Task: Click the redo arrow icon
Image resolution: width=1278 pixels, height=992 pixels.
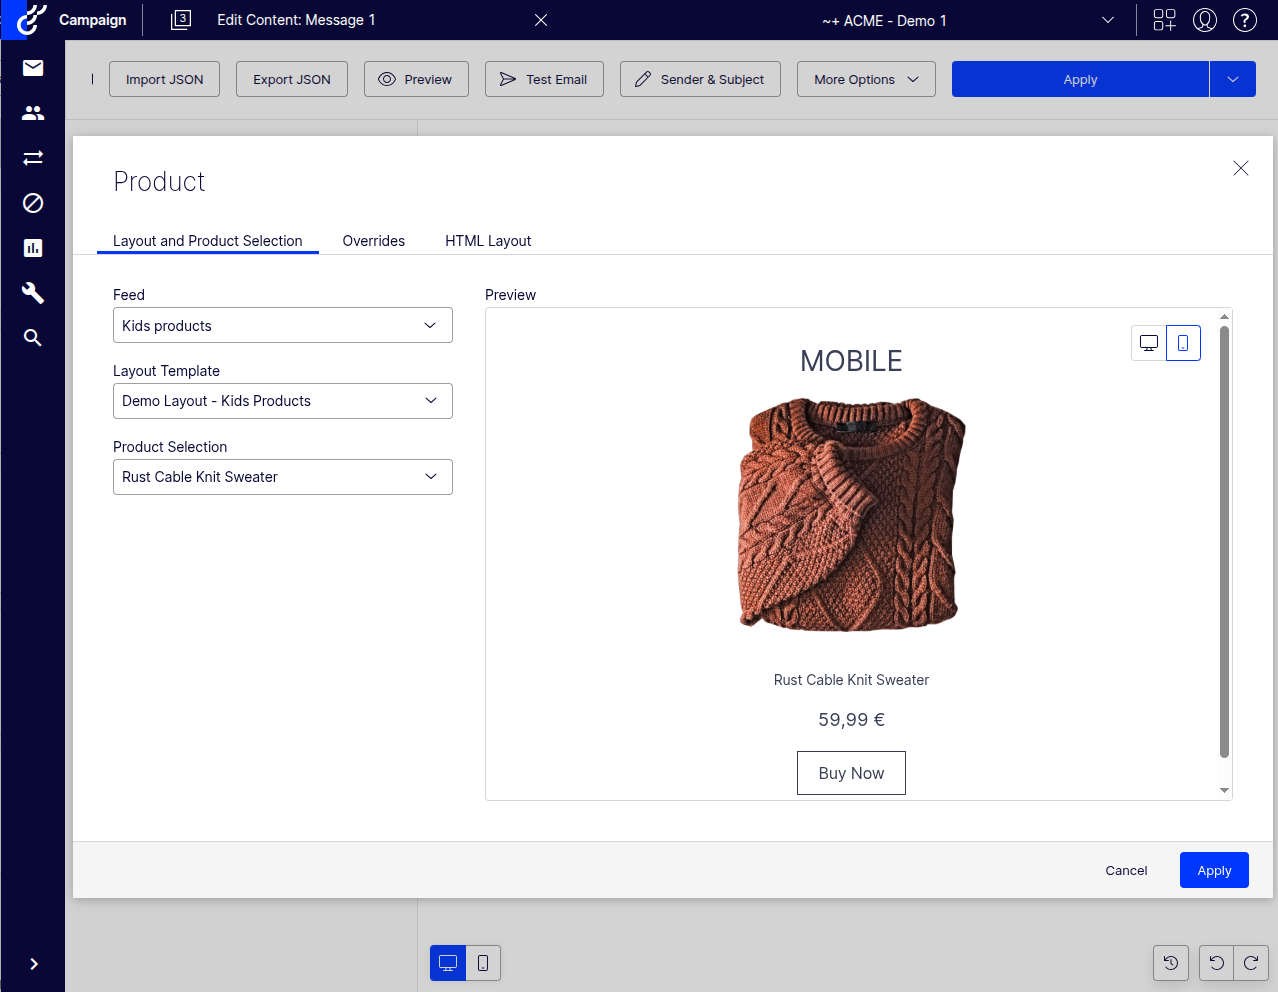Action: pos(1251,963)
